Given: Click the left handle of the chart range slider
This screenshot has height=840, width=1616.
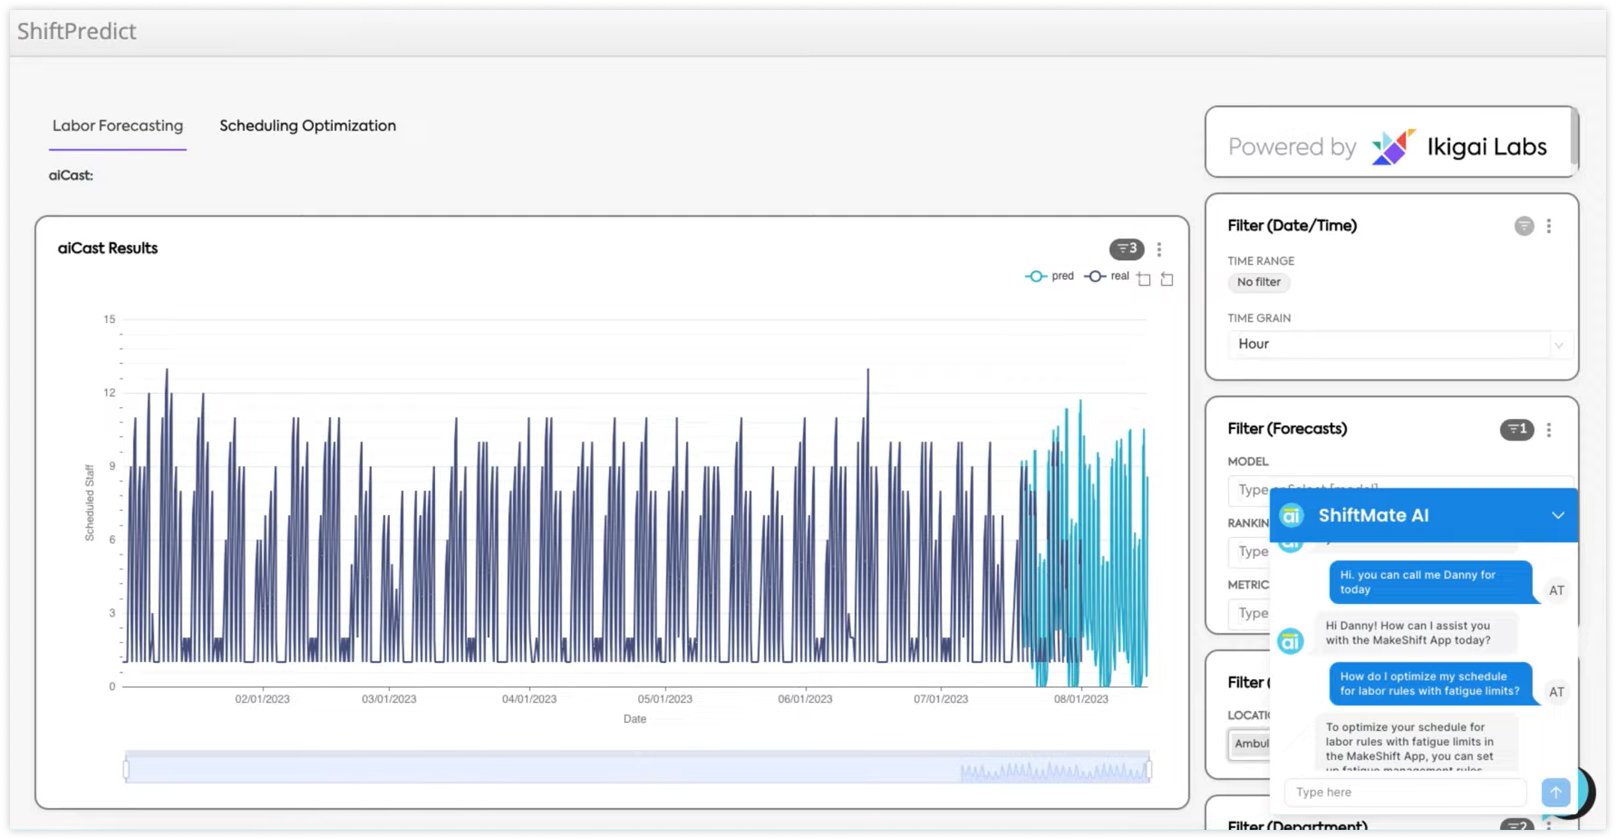Looking at the screenshot, I should [126, 769].
